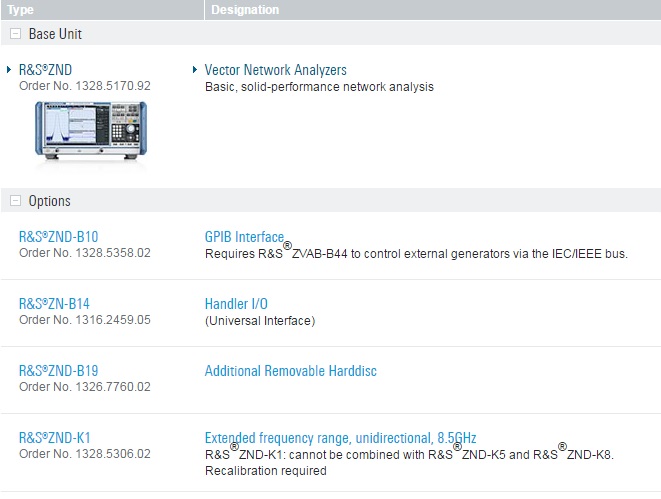
Task: Collapse the Base Unit section minus icon
Action: tap(15, 34)
